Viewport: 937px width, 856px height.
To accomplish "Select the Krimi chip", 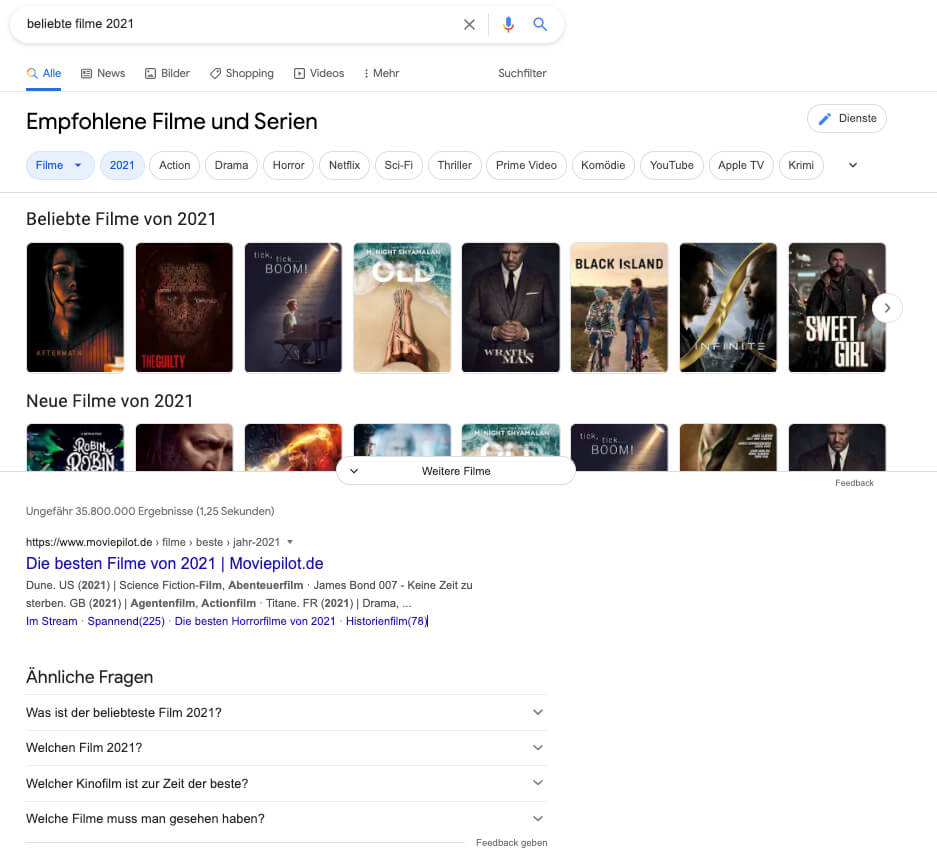I will [x=801, y=166].
